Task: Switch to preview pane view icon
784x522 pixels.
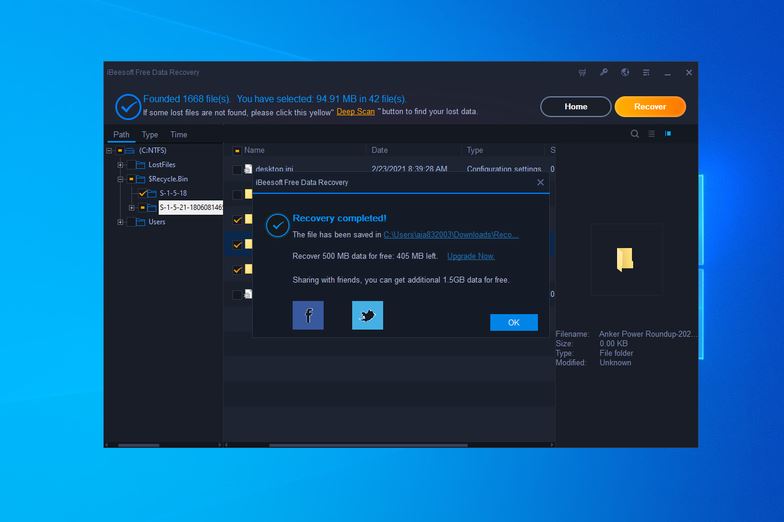Action: coord(668,133)
